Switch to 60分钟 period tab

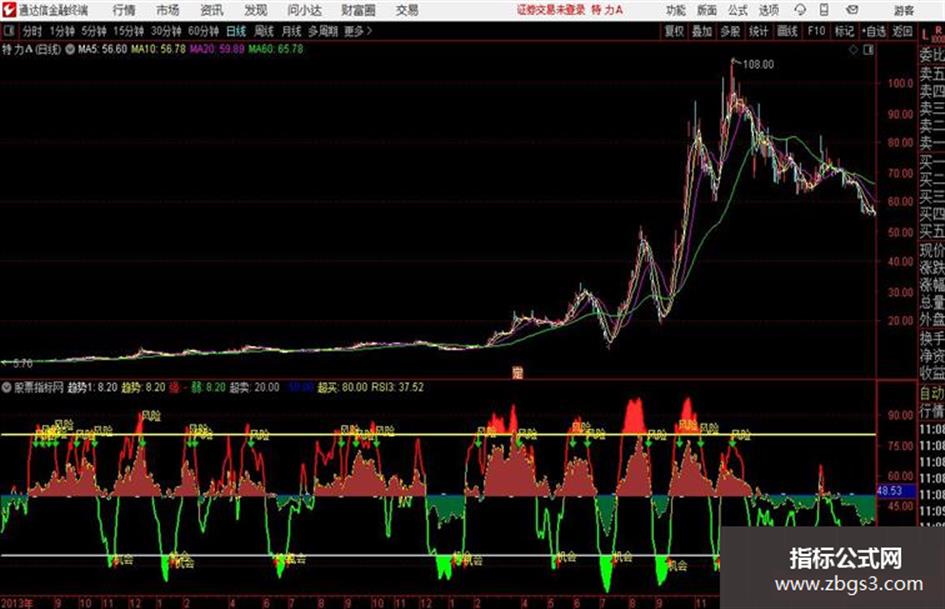[203, 31]
